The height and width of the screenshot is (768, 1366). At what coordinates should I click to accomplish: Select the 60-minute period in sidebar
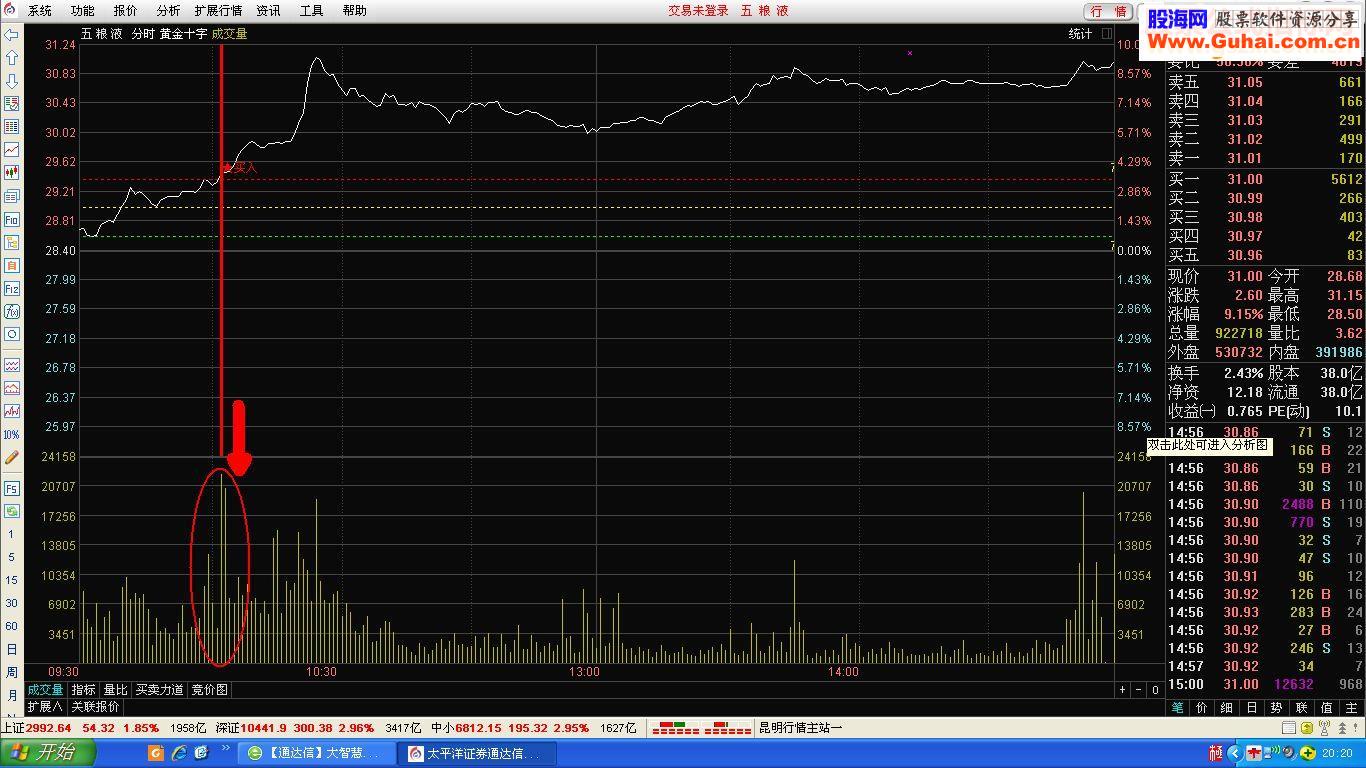pyautogui.click(x=12, y=626)
